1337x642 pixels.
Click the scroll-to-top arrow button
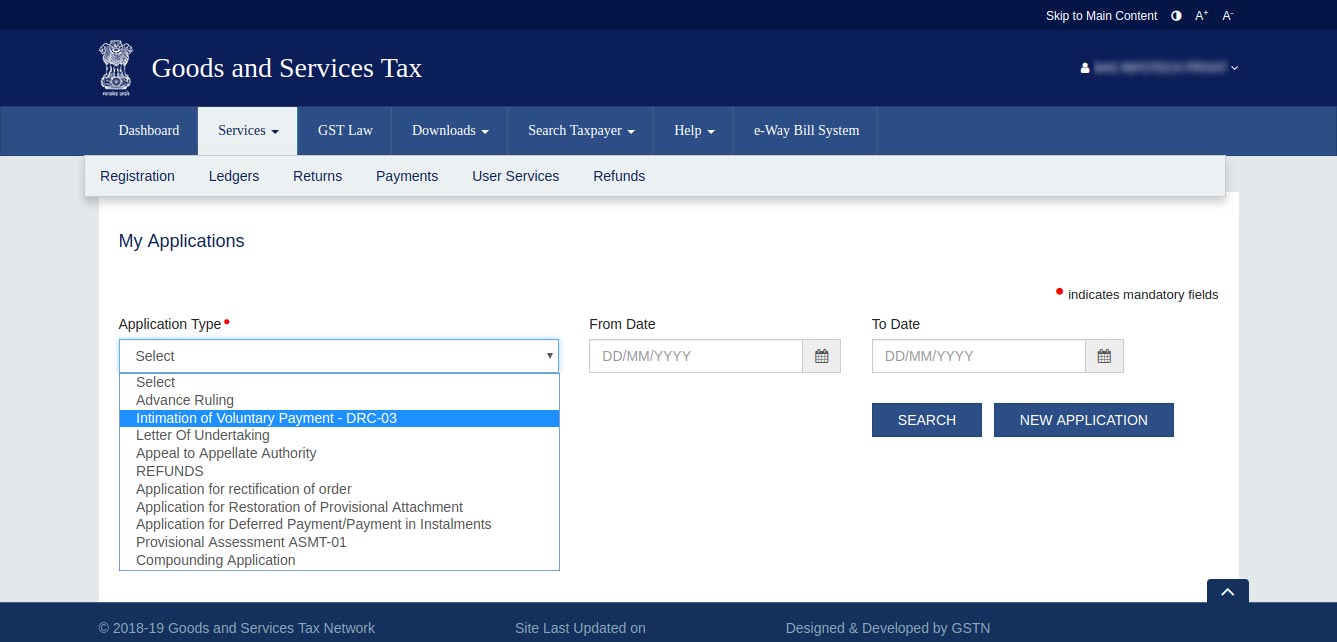[x=1227, y=592]
